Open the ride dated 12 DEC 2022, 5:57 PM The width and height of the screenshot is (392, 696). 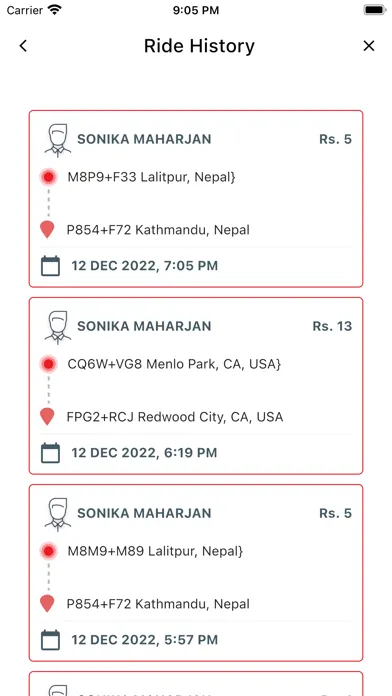pyautogui.click(x=196, y=573)
